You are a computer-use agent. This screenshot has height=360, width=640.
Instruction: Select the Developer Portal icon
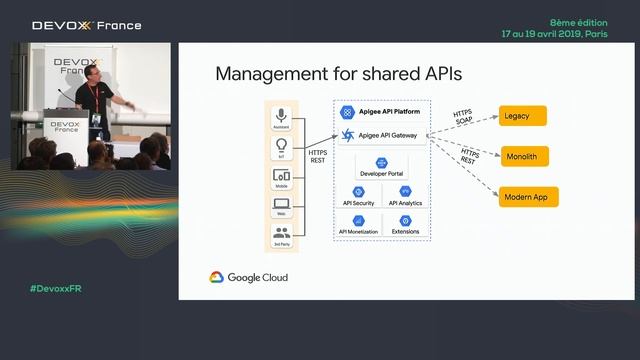(382, 163)
